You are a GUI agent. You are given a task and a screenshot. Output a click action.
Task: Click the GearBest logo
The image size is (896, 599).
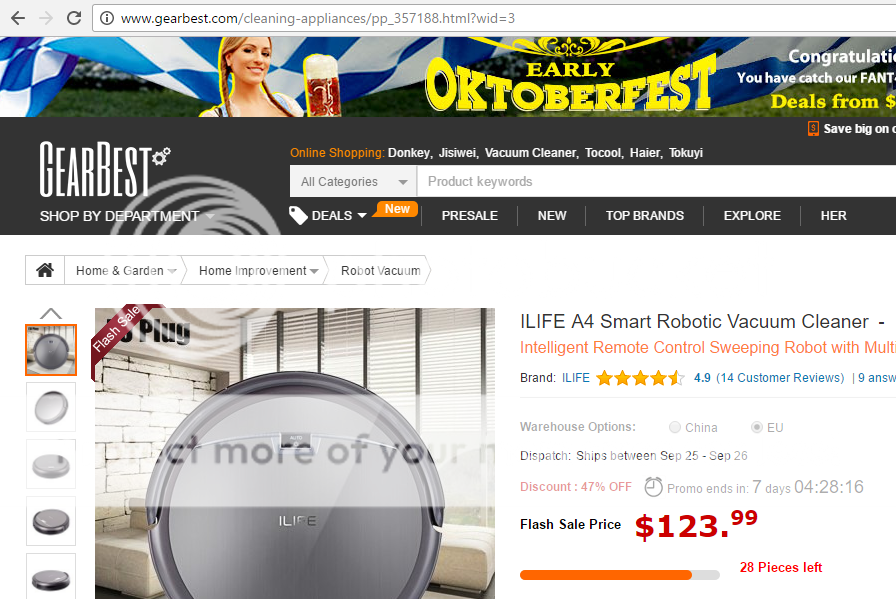tap(105, 169)
